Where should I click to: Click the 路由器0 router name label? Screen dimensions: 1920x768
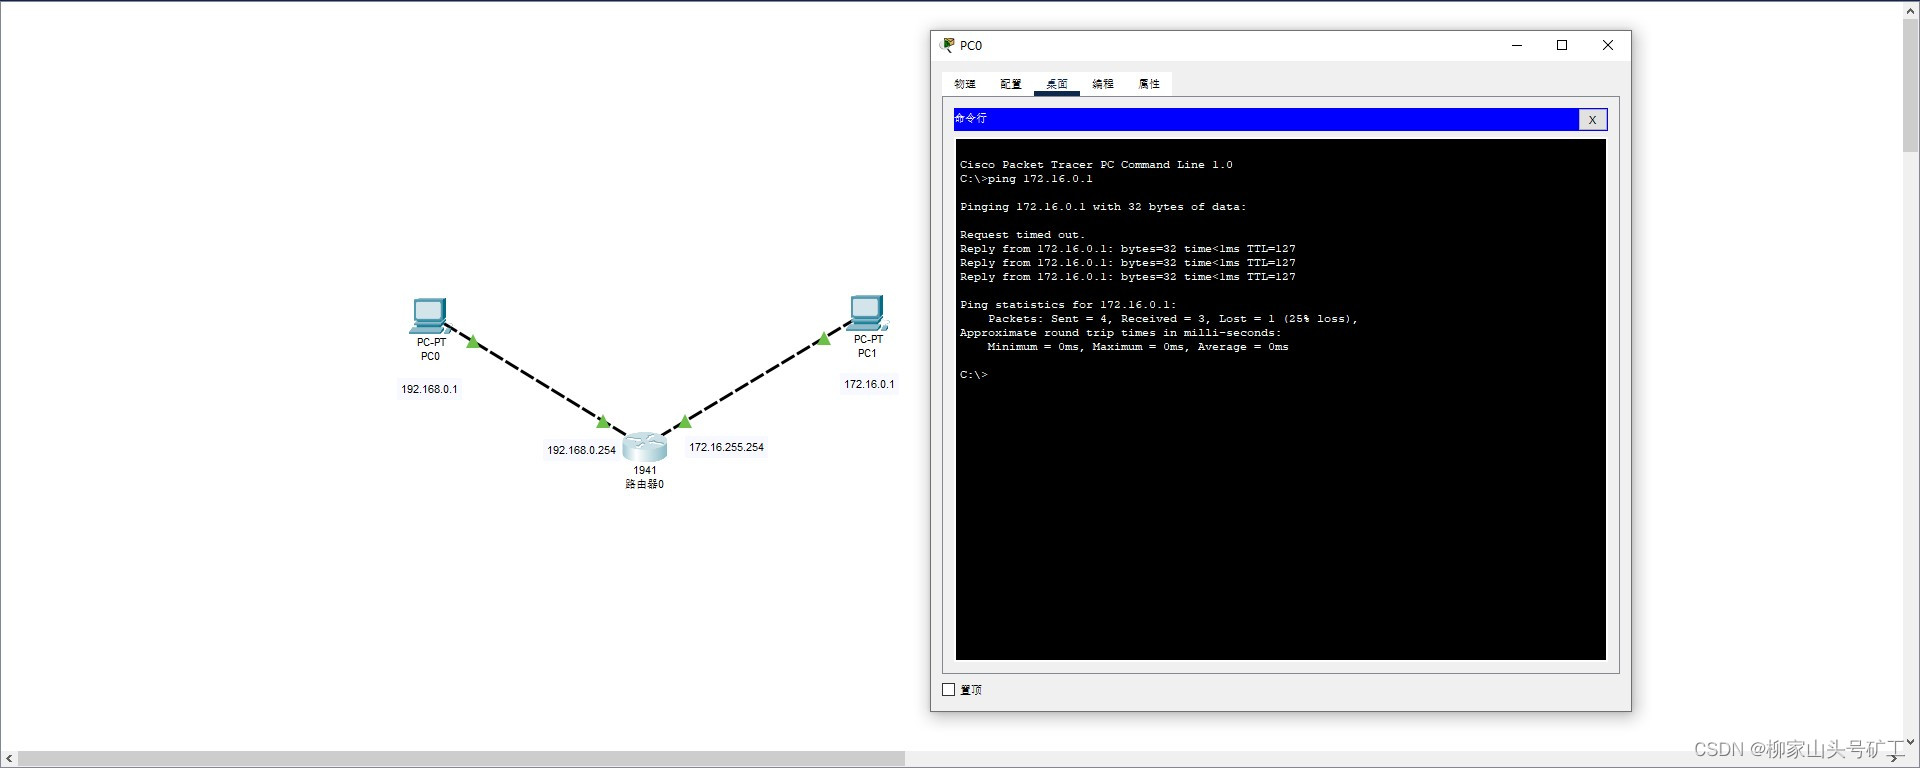coord(645,484)
